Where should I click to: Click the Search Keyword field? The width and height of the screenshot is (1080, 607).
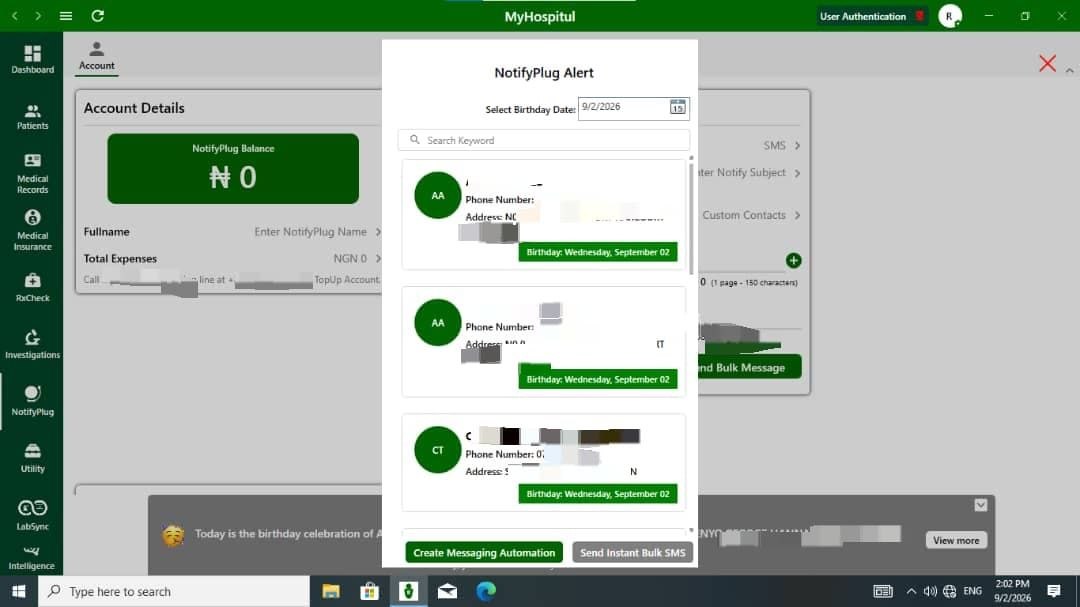(x=543, y=140)
